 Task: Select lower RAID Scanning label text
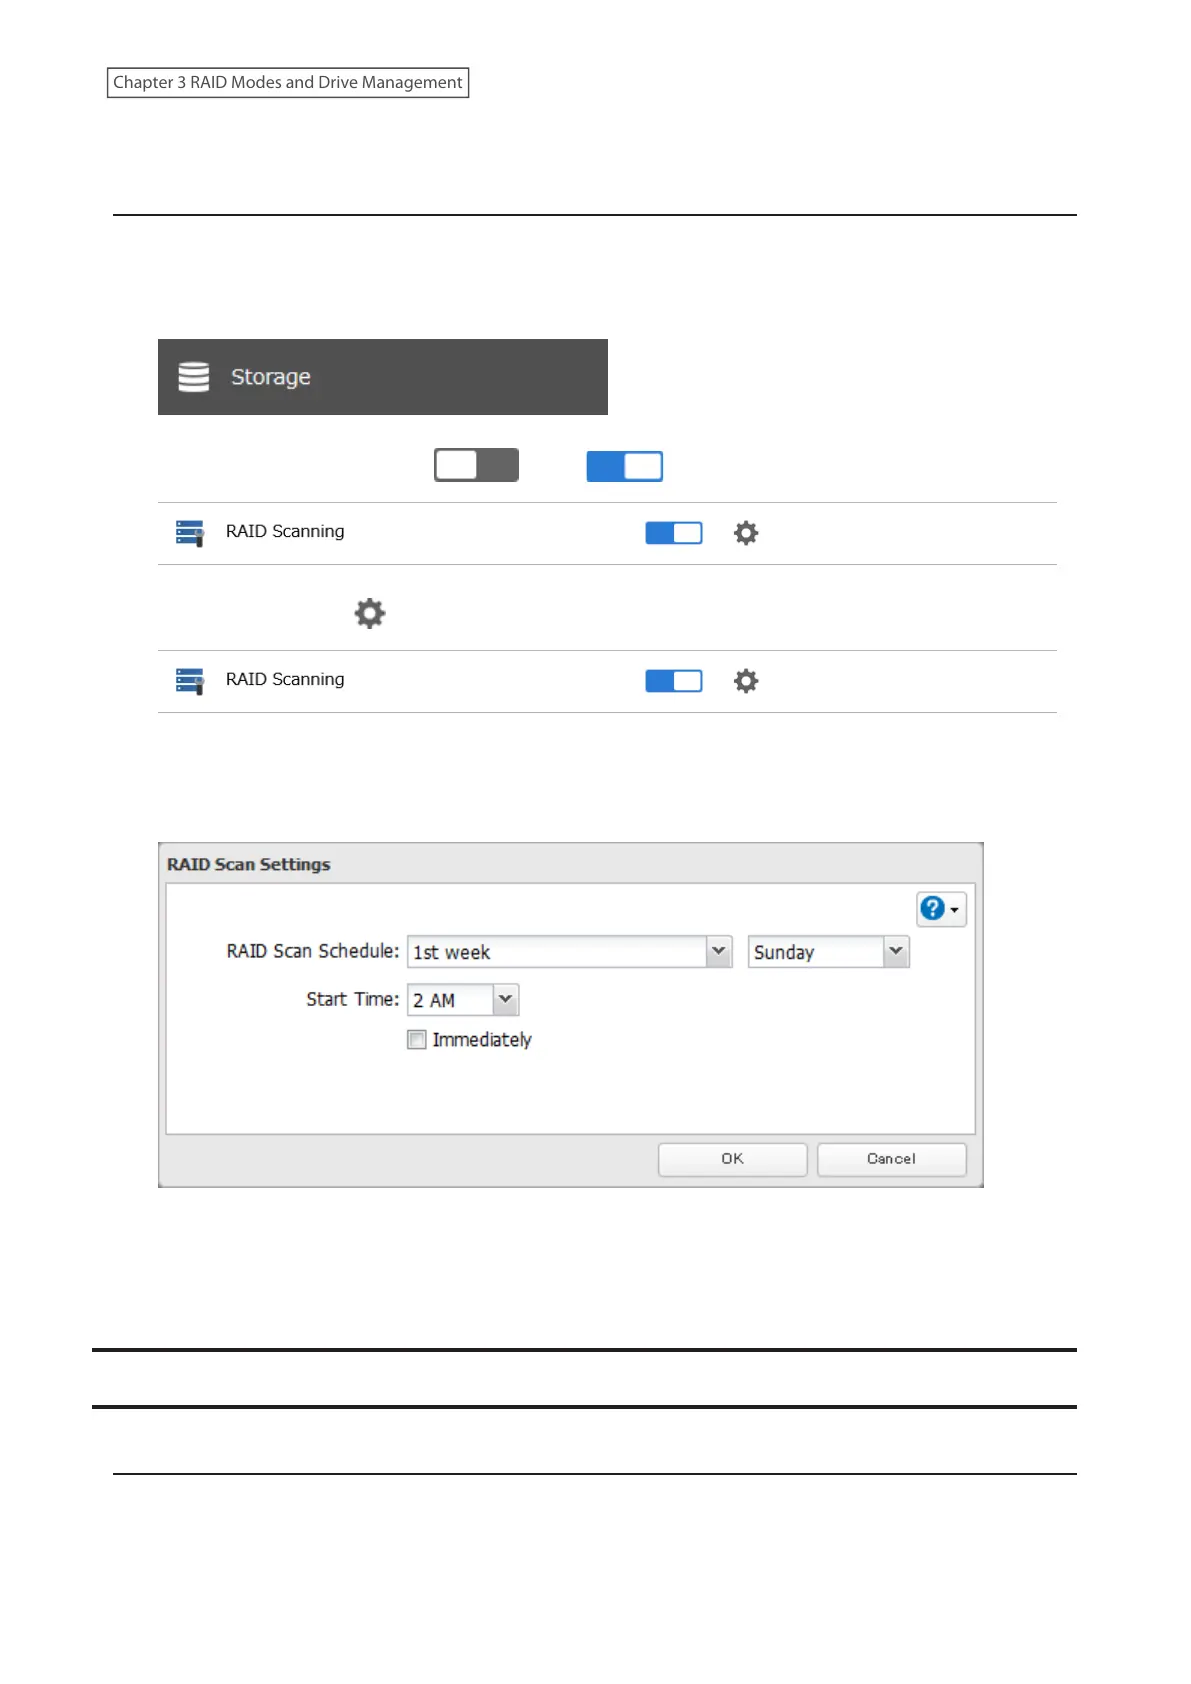[285, 679]
